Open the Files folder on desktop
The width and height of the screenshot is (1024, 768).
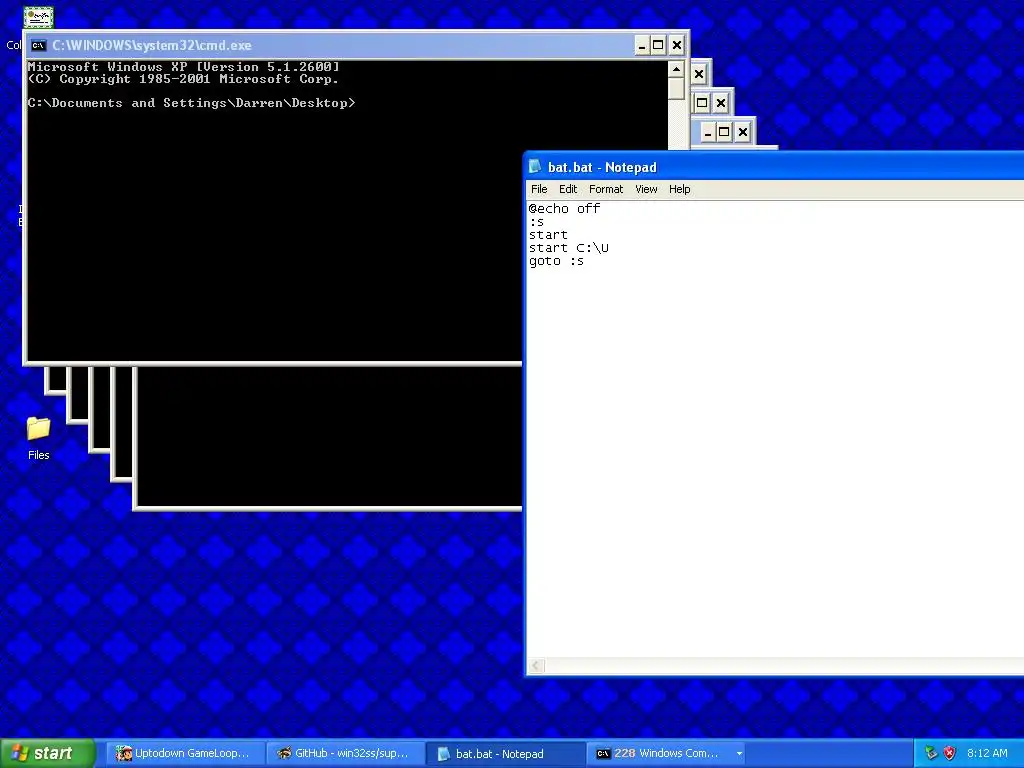(x=39, y=438)
